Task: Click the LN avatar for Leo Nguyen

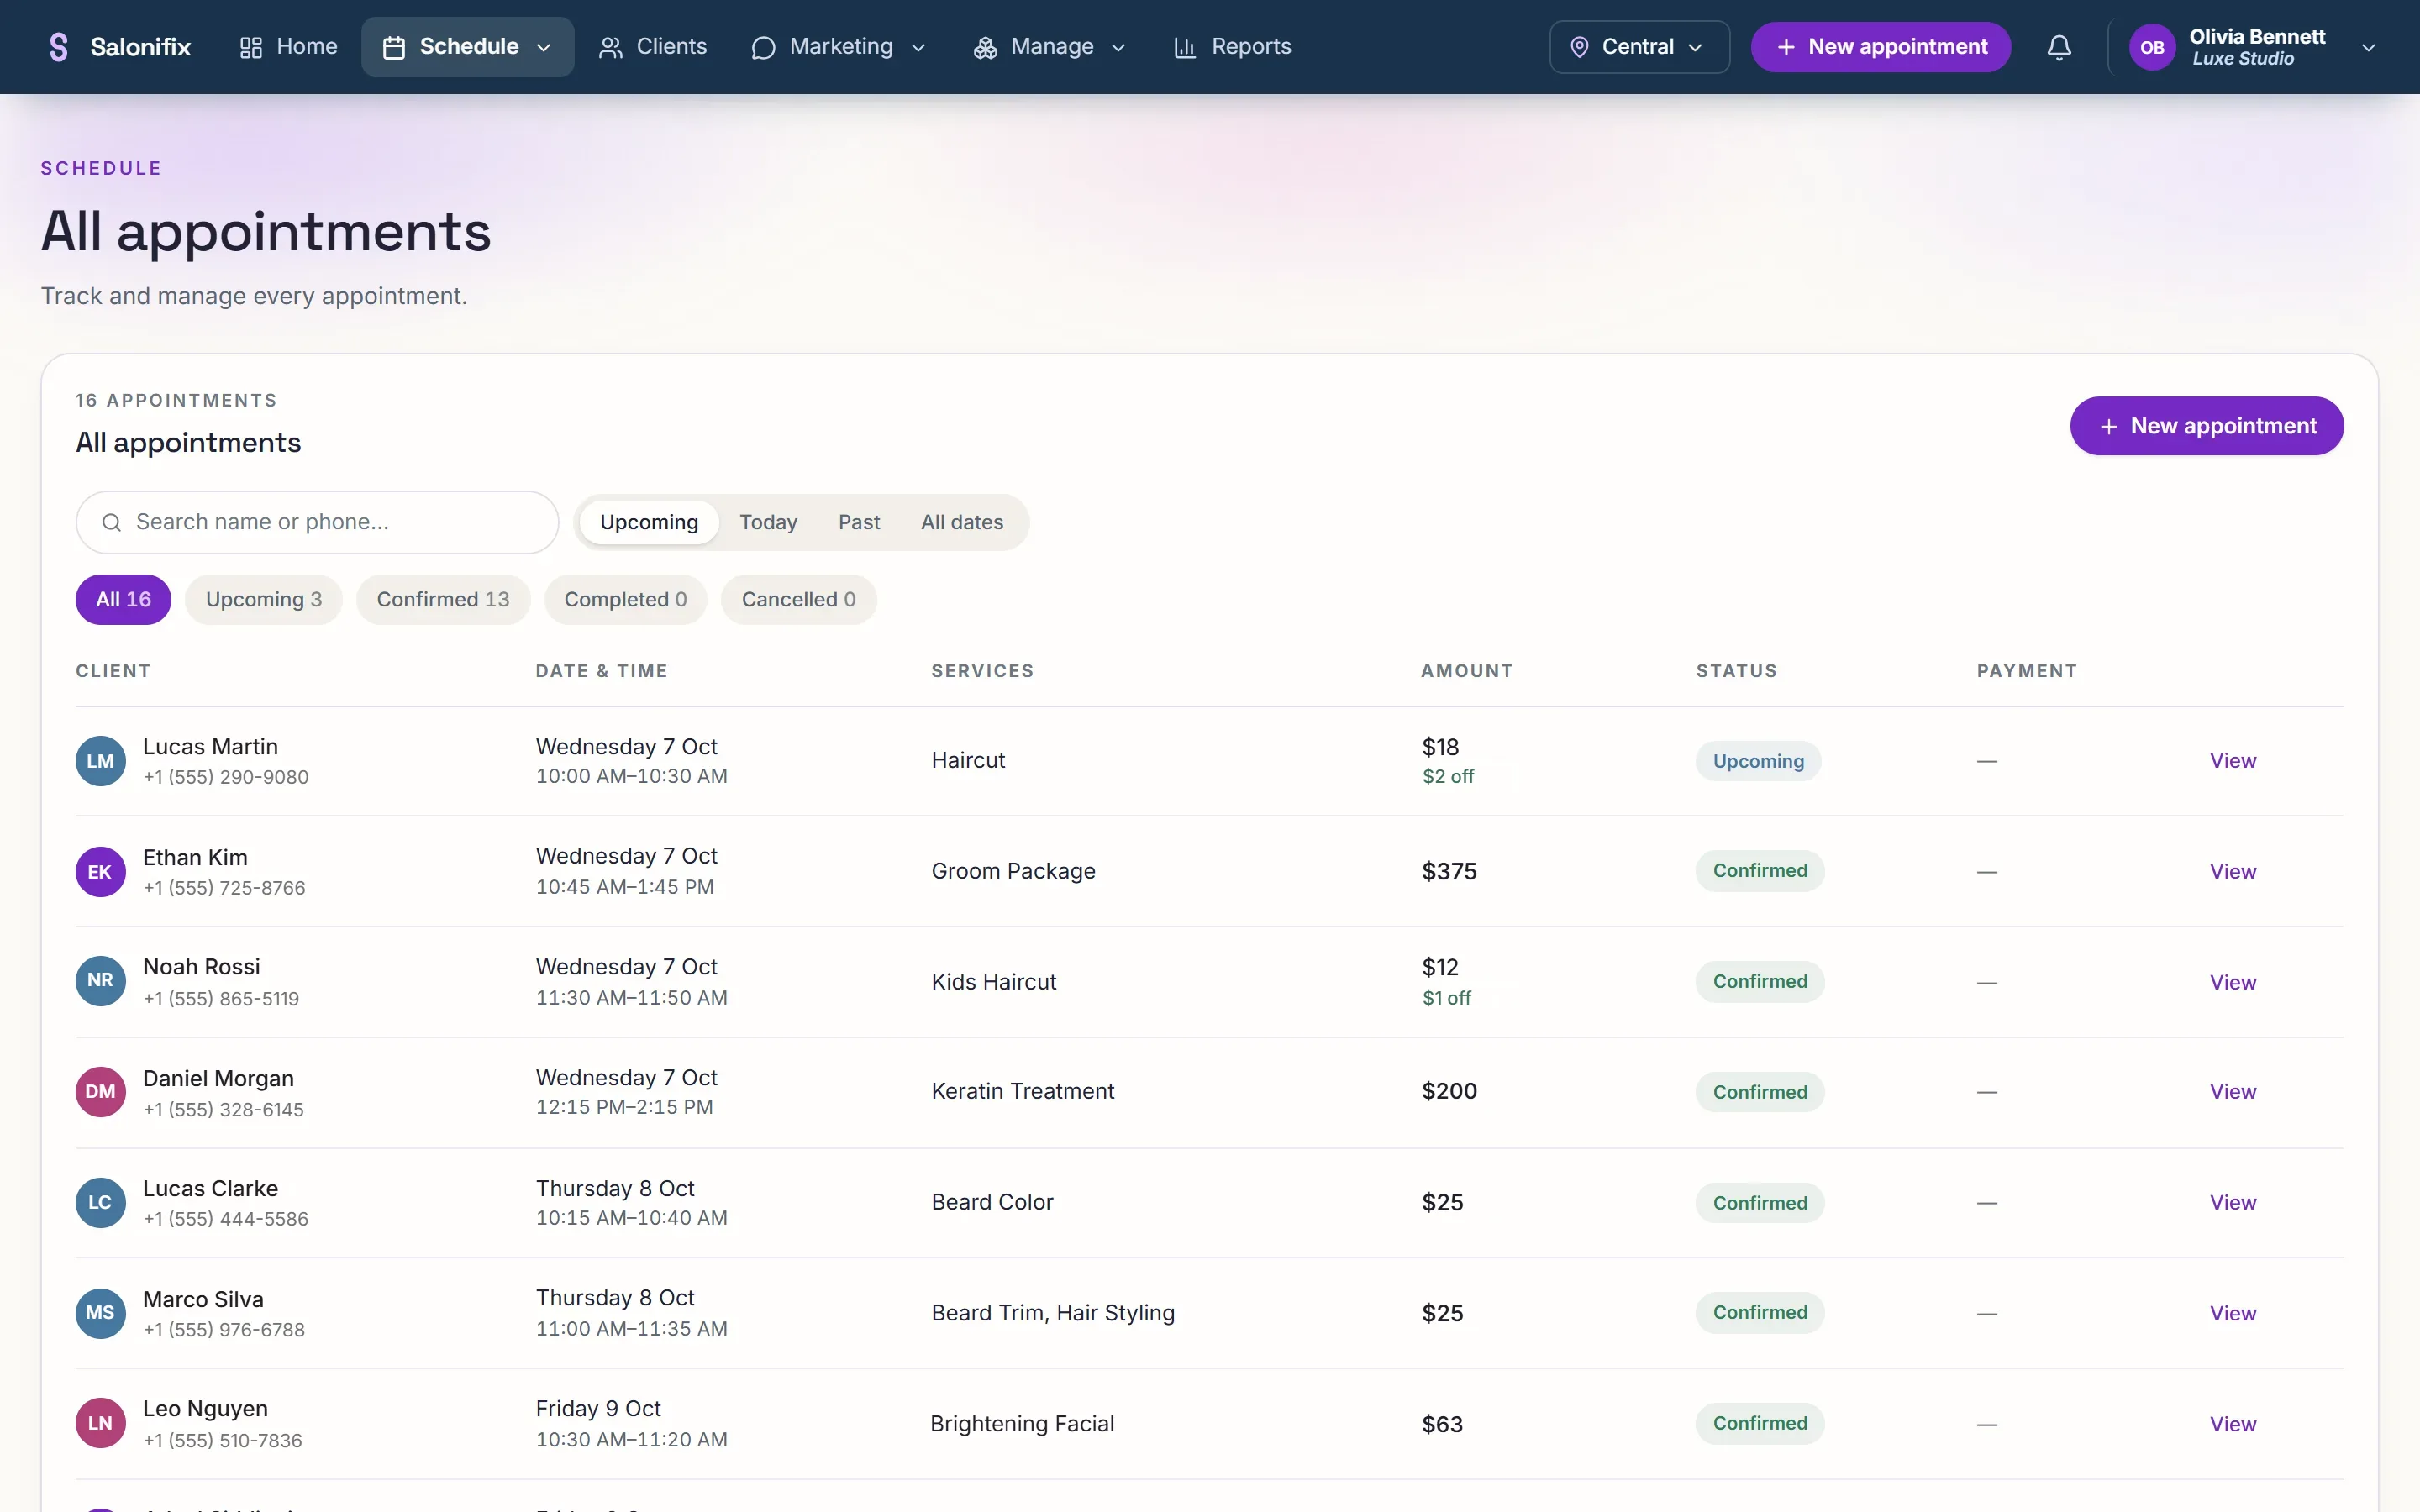Action: coord(100,1423)
